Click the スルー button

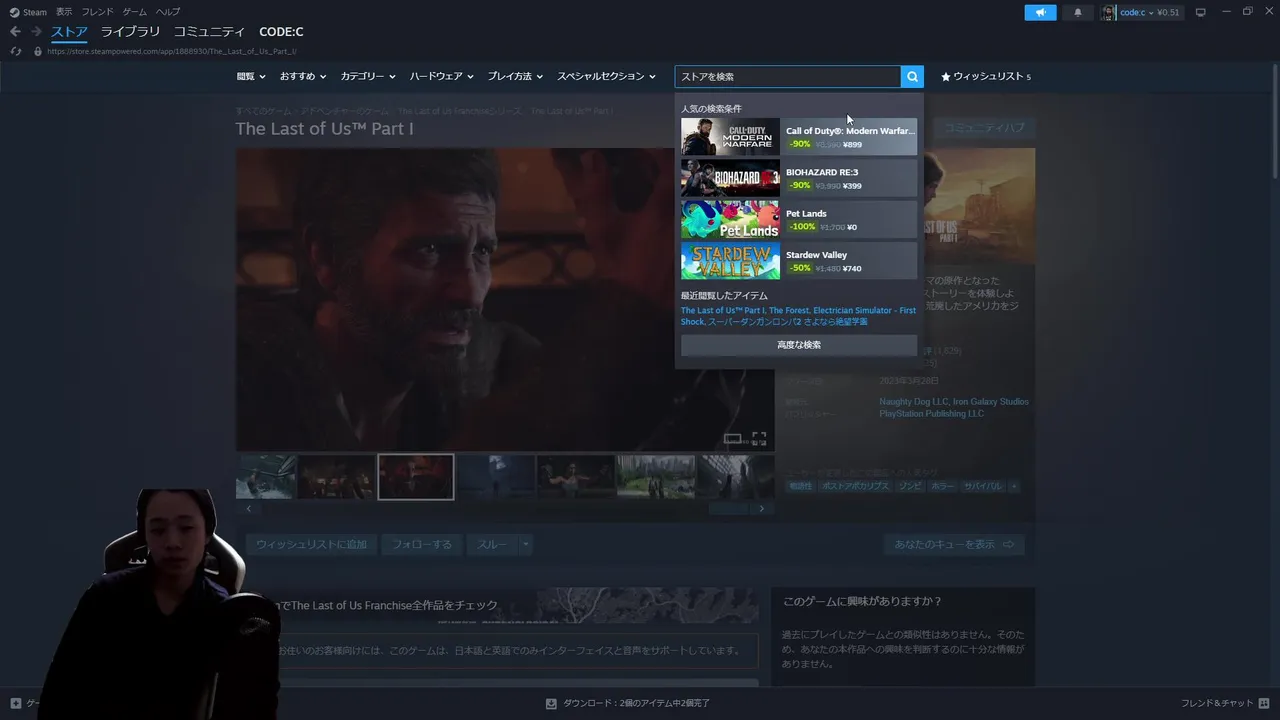(x=493, y=544)
